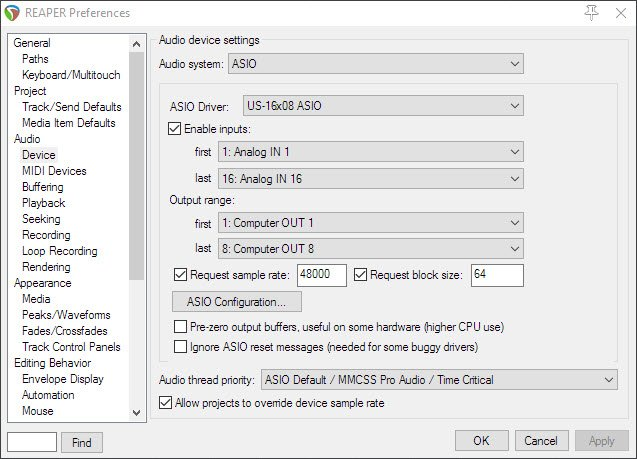This screenshot has height=459, width=637.
Task: Select Audio in the preferences tree
Action: pyautogui.click(x=27, y=139)
